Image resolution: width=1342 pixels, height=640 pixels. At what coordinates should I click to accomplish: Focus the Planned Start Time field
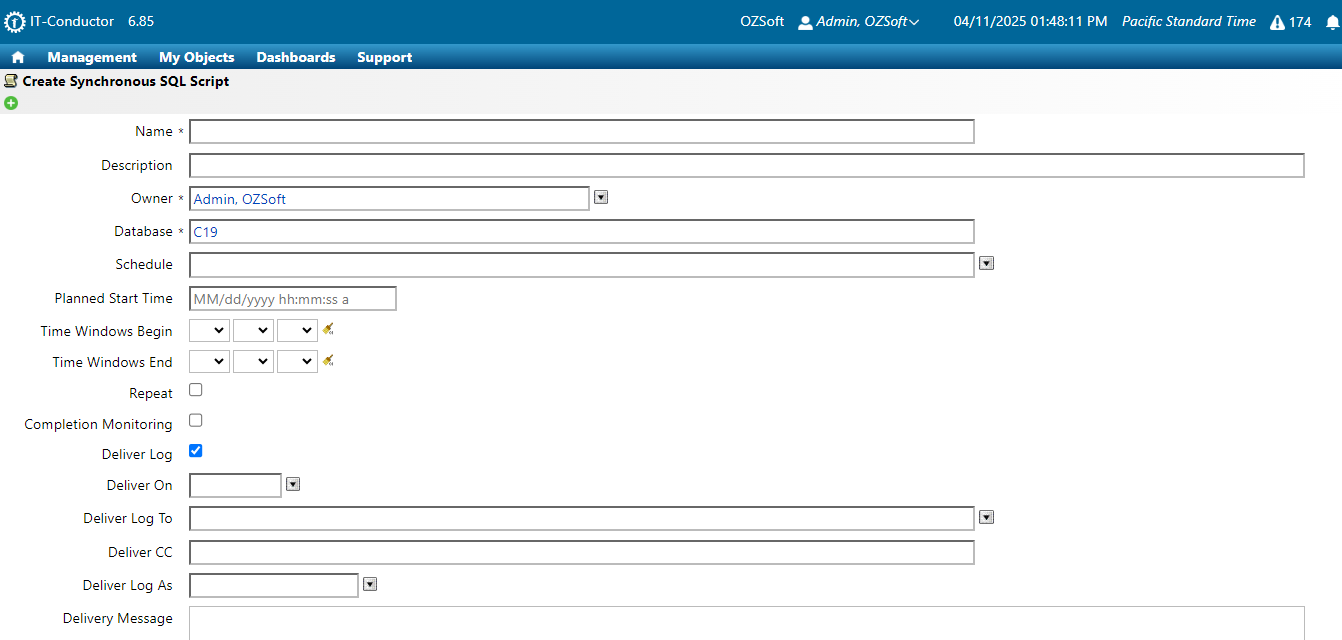(x=293, y=299)
